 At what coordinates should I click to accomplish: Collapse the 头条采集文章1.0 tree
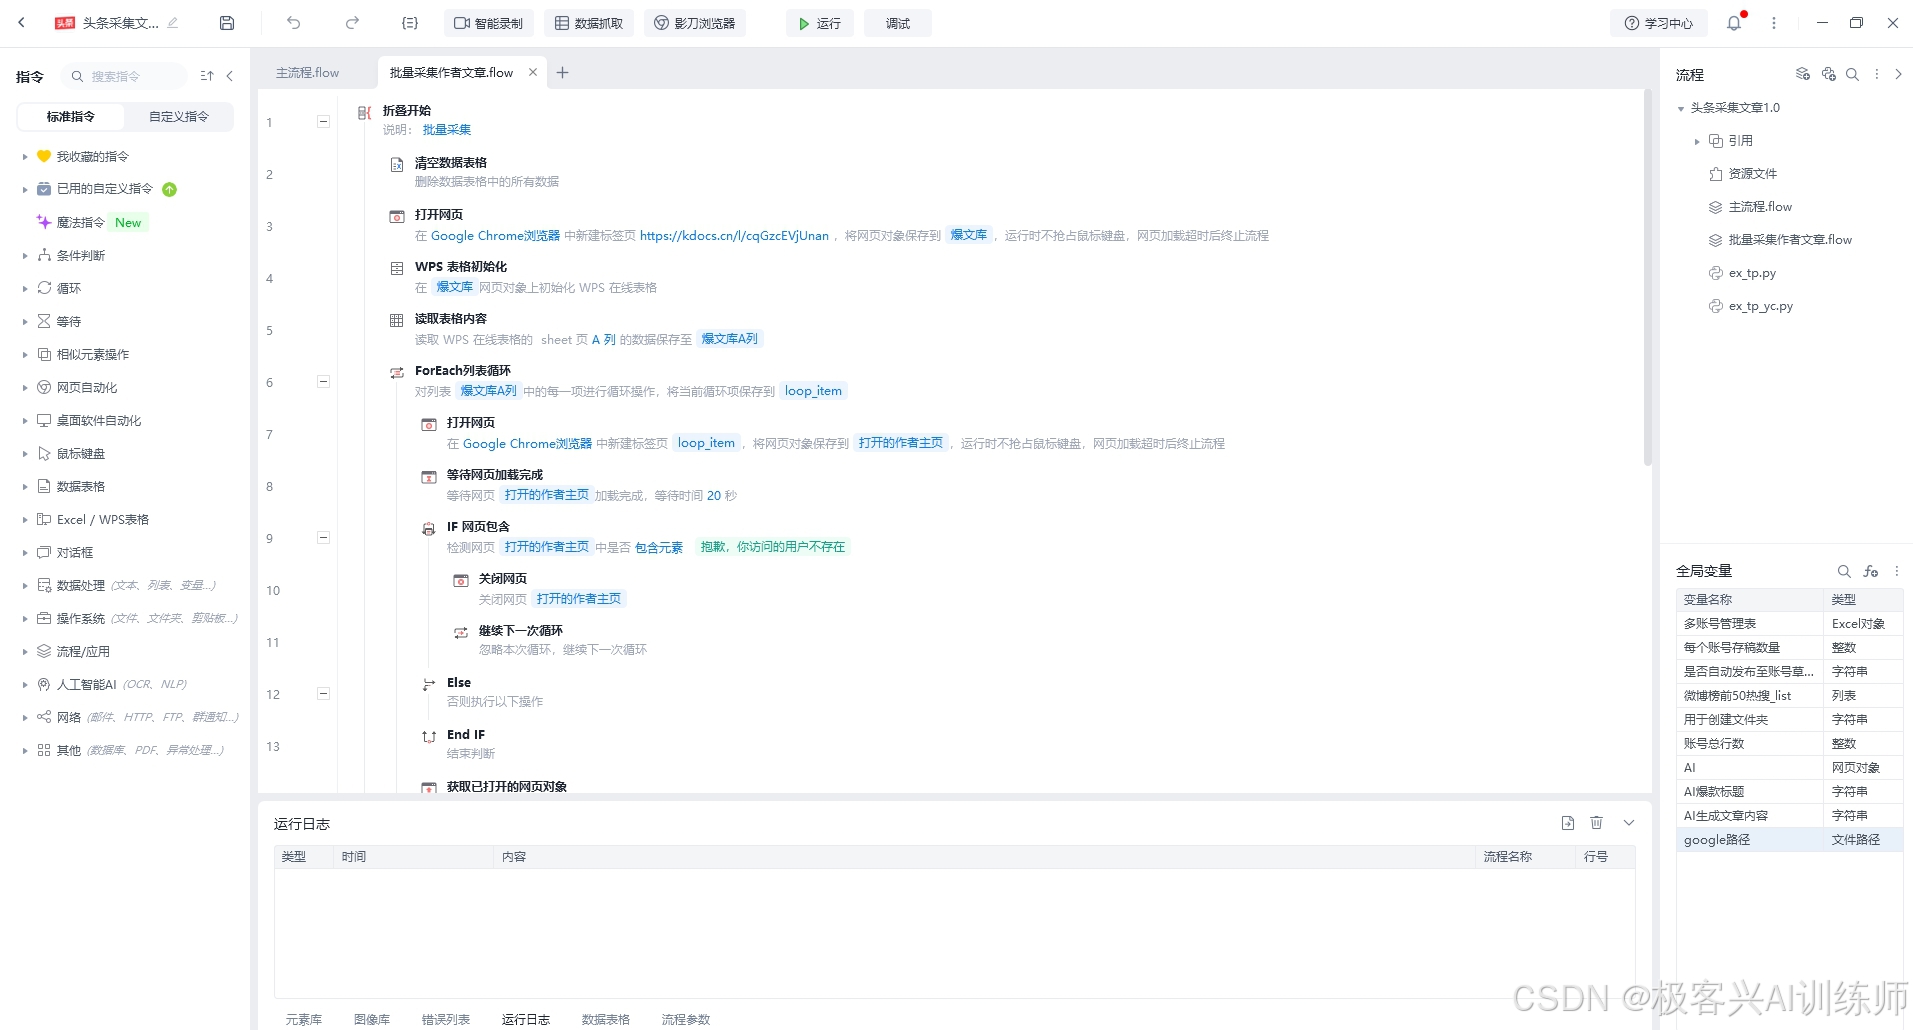(x=1681, y=107)
